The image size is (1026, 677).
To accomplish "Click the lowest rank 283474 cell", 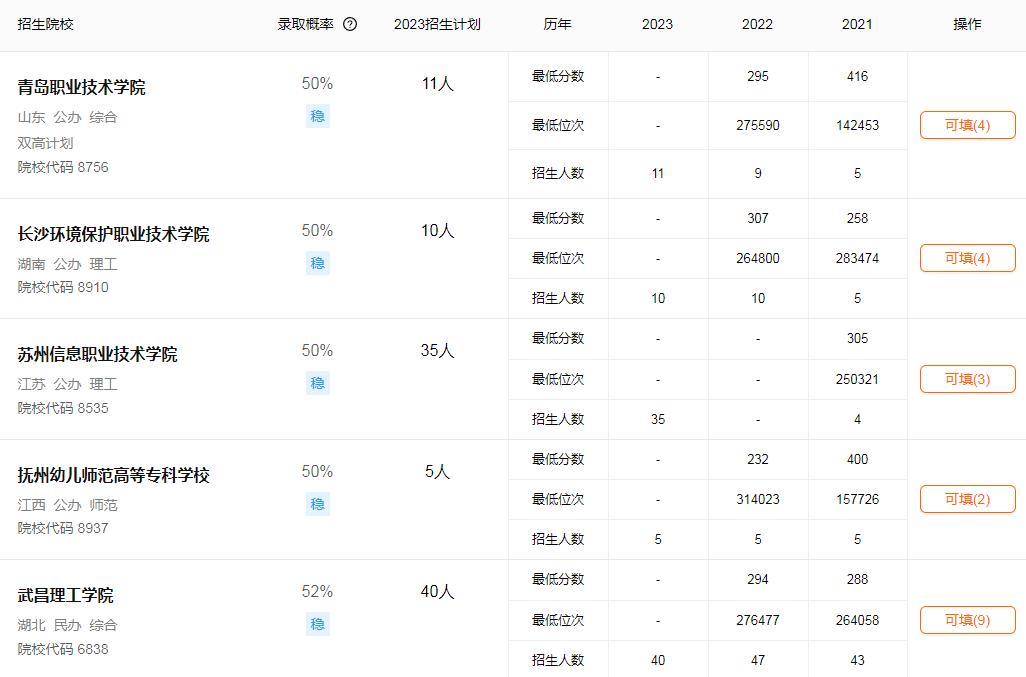I will [x=857, y=258].
